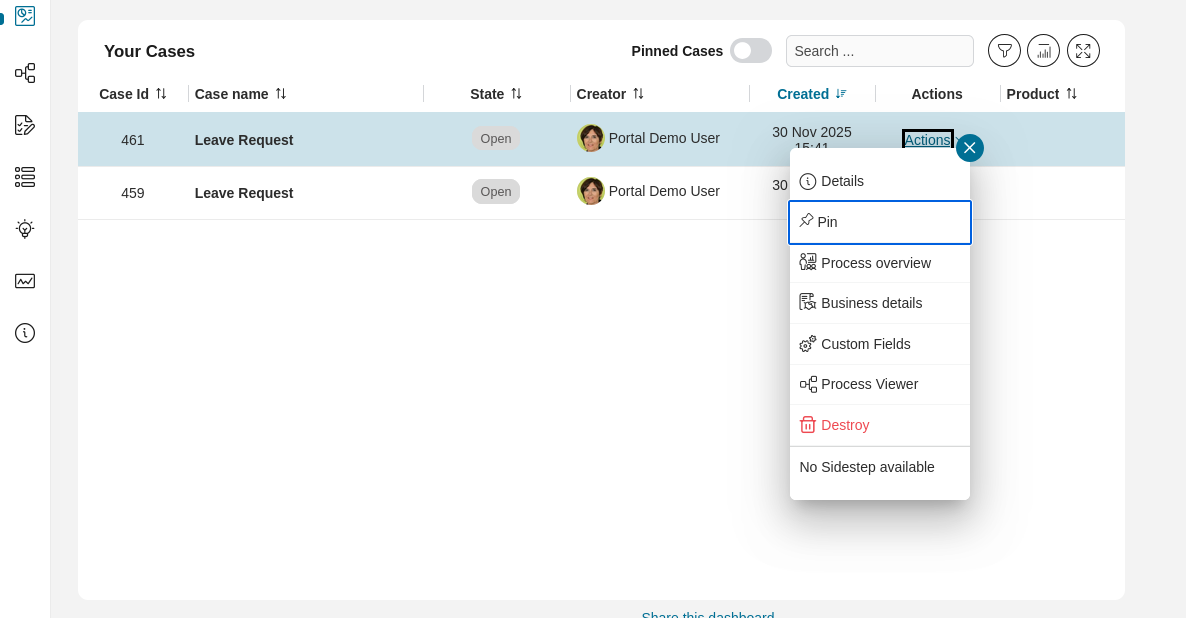Expand the dashboard to fullscreen
Image resolution: width=1186 pixels, height=618 pixels.
click(x=1083, y=50)
